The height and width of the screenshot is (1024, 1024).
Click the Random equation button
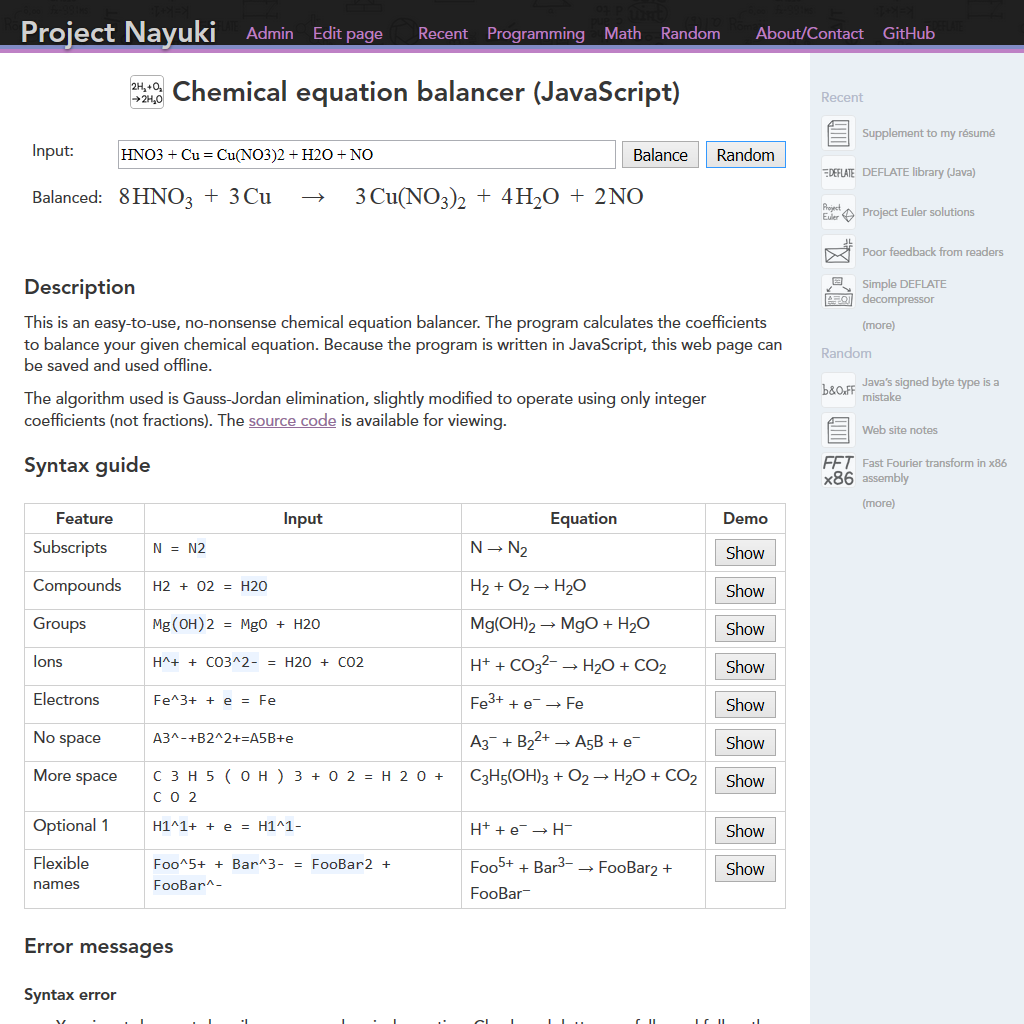[745, 155]
